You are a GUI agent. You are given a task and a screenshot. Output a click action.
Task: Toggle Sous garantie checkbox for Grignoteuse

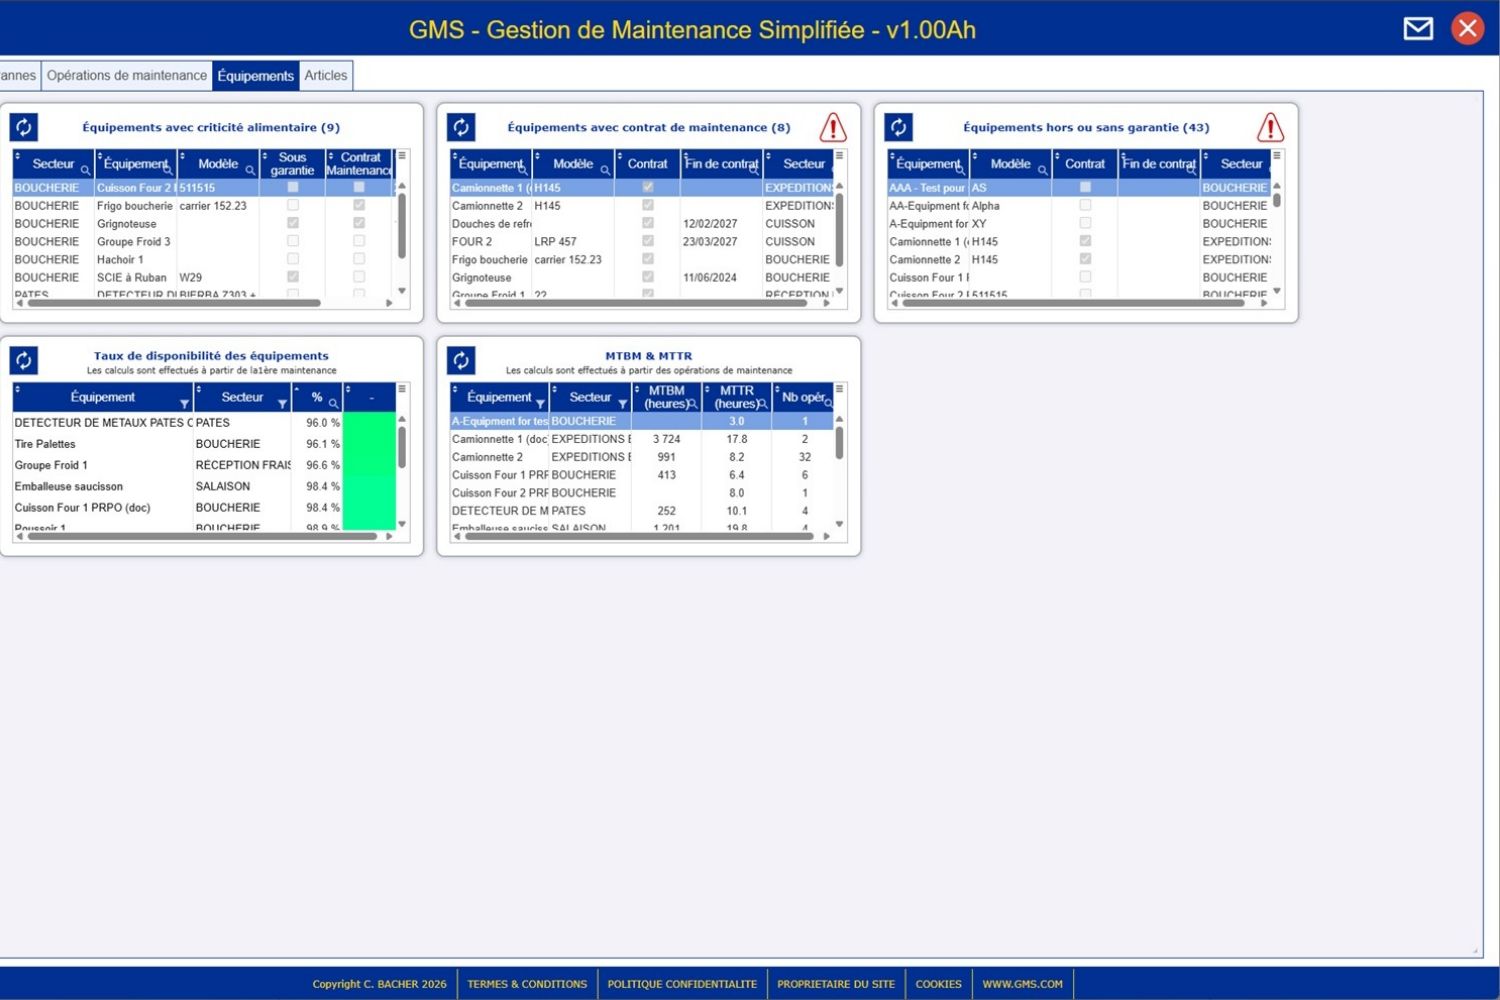(293, 223)
